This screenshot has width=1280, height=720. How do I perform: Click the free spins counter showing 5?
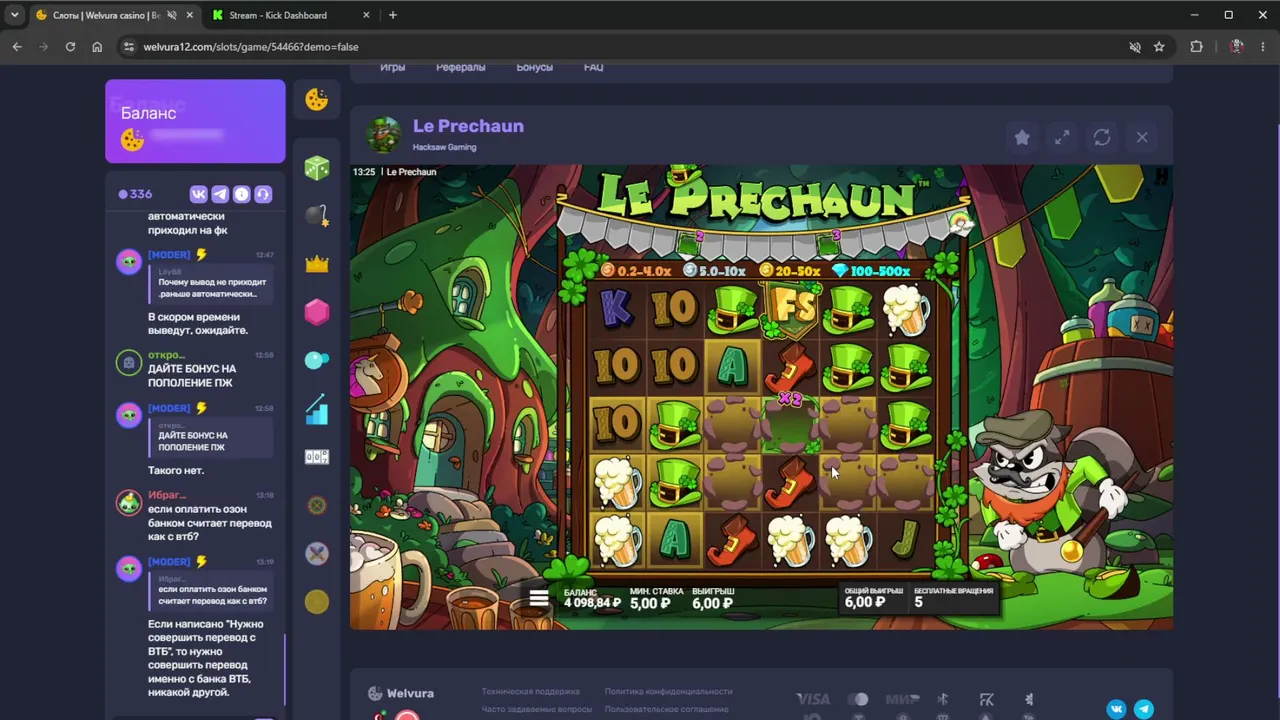click(919, 603)
